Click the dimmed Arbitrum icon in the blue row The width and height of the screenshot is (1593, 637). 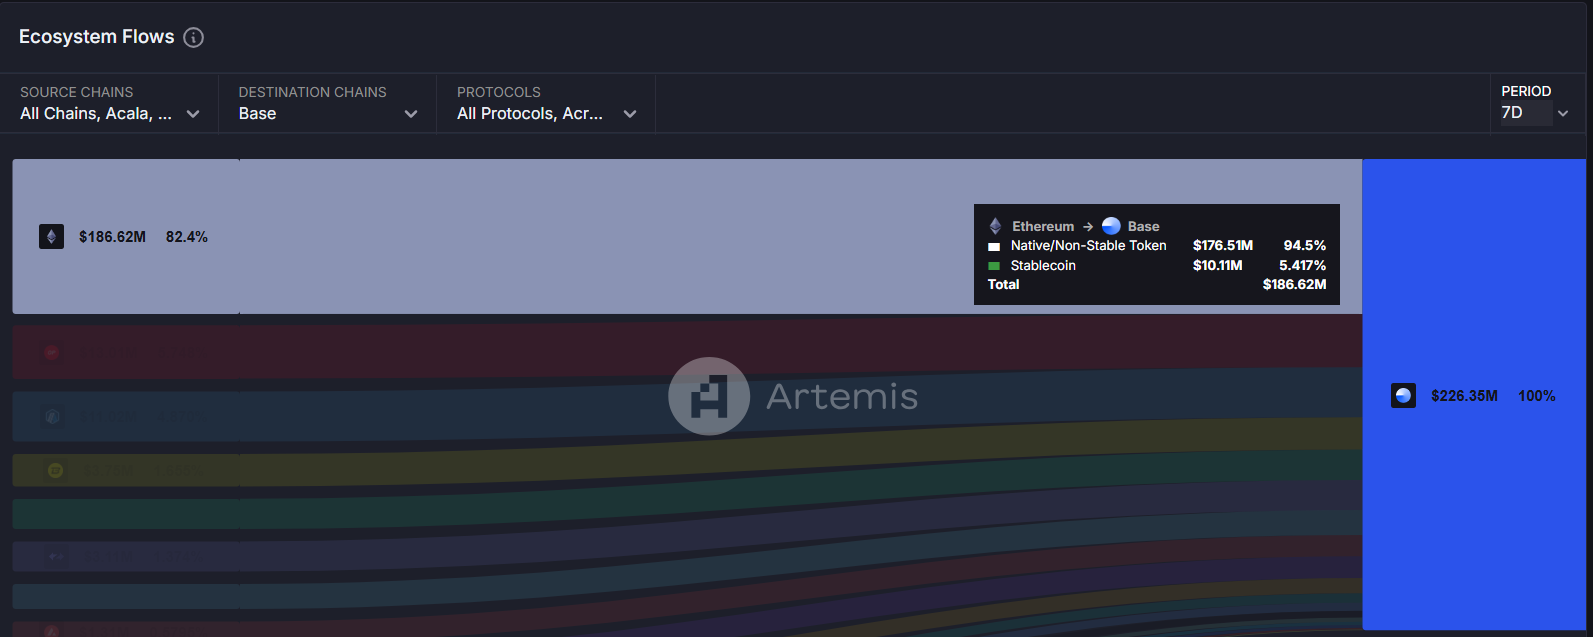point(52,417)
